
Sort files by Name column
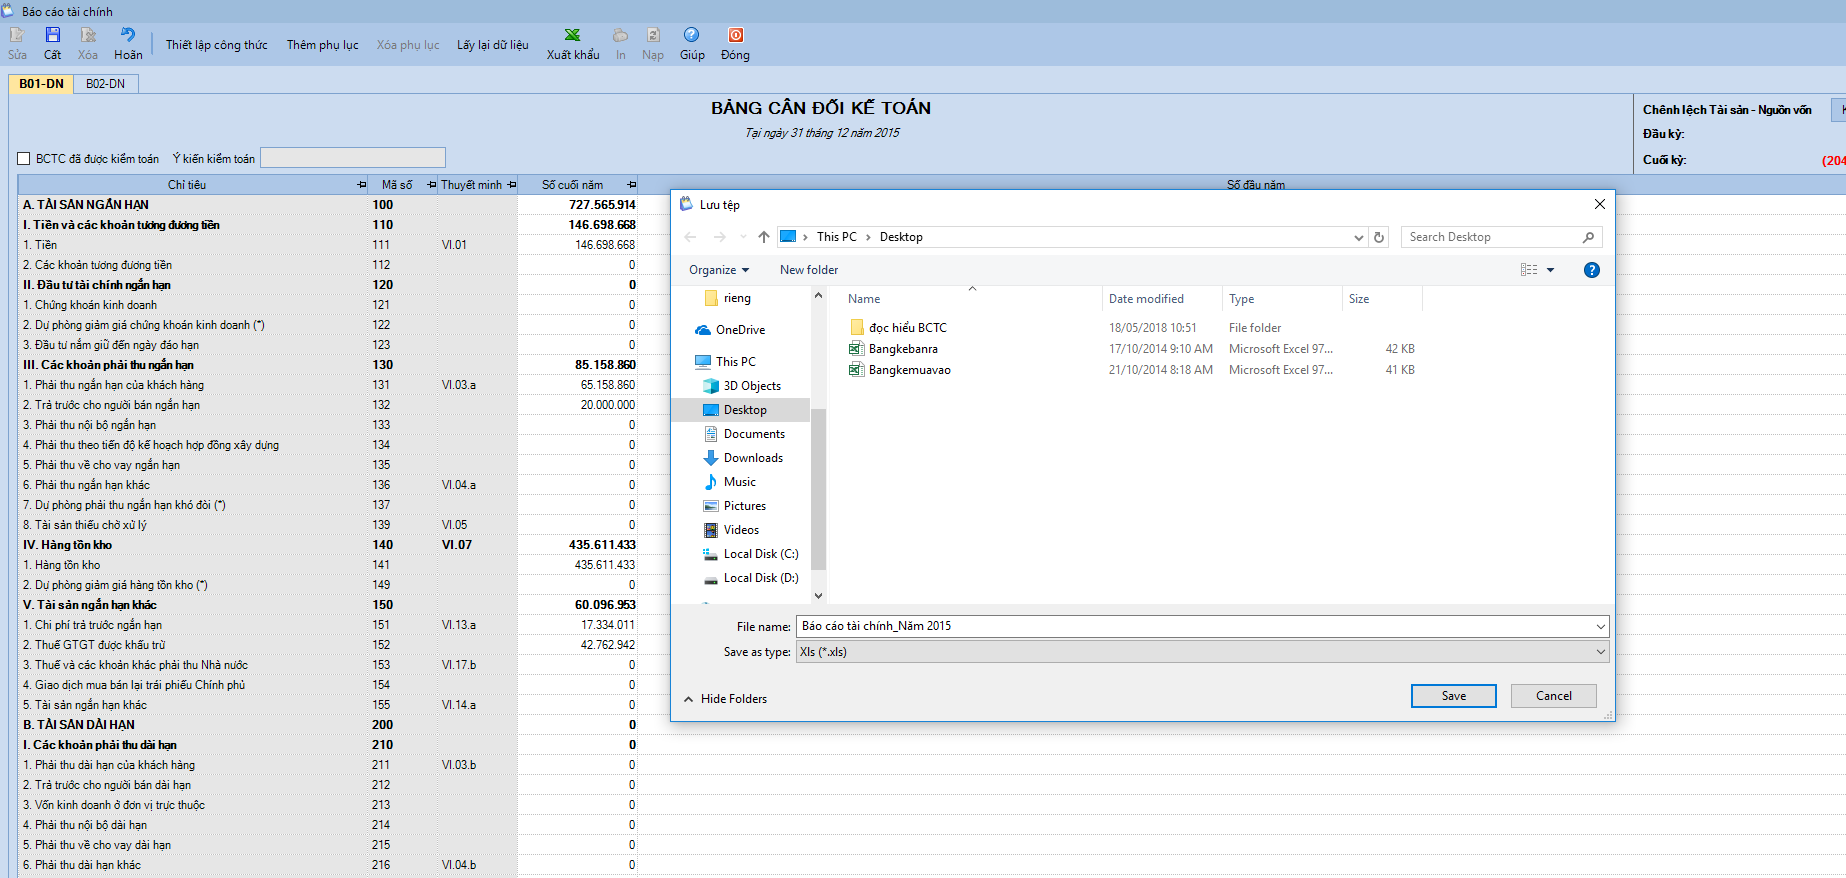(x=864, y=299)
